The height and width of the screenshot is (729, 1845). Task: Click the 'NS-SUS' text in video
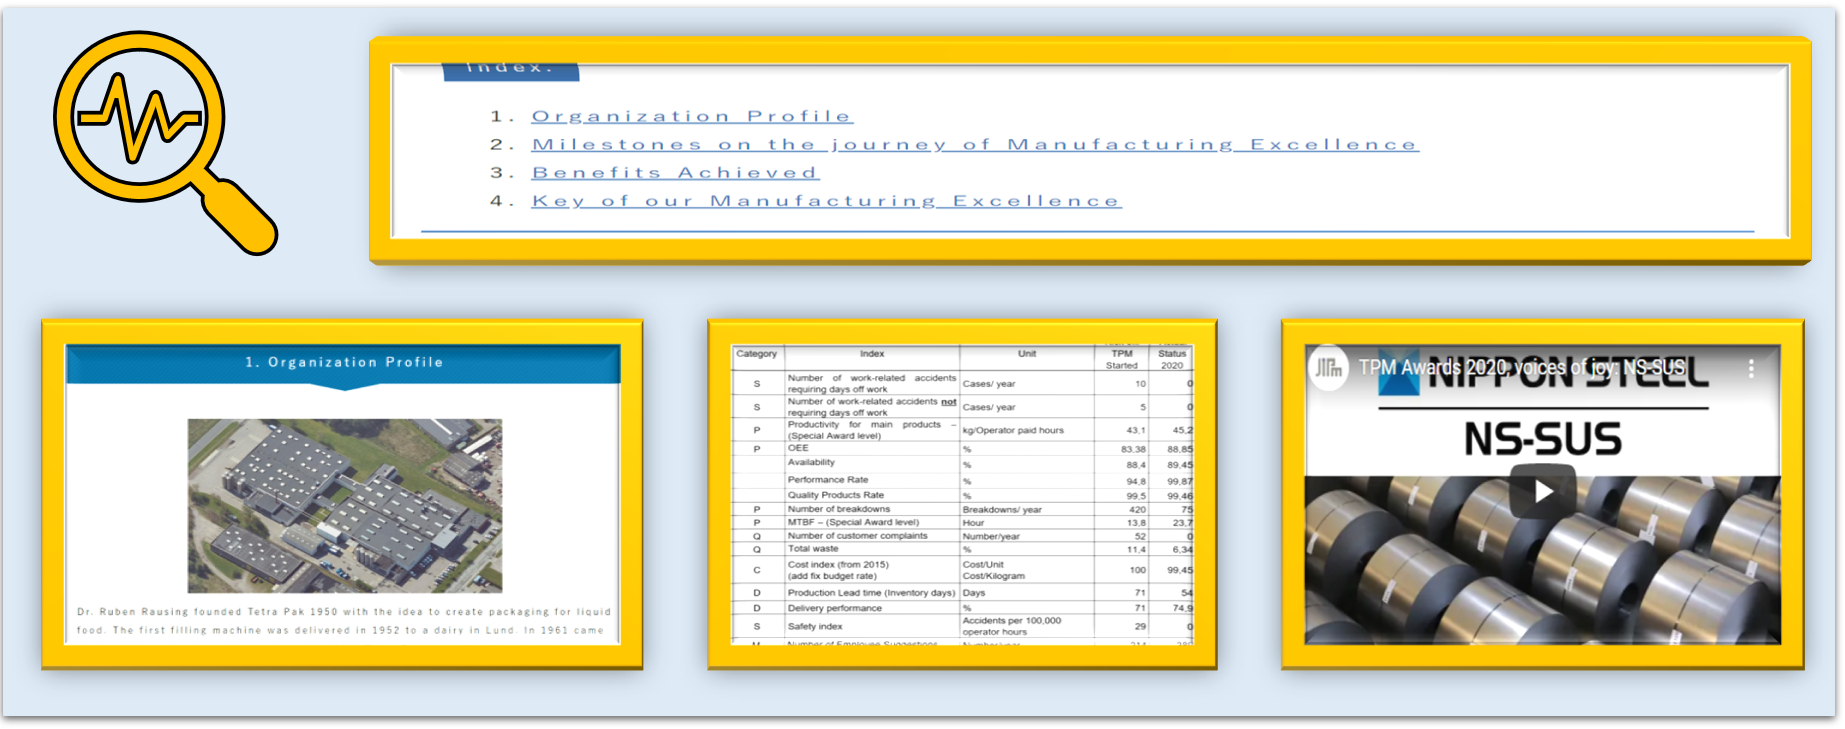[1542, 439]
